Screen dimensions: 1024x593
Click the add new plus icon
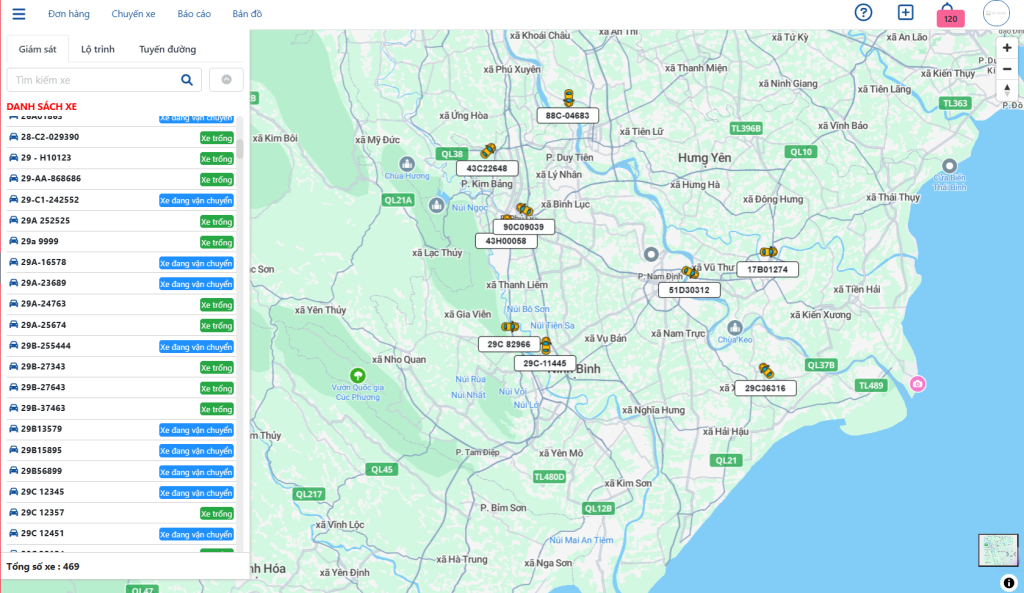[x=905, y=13]
